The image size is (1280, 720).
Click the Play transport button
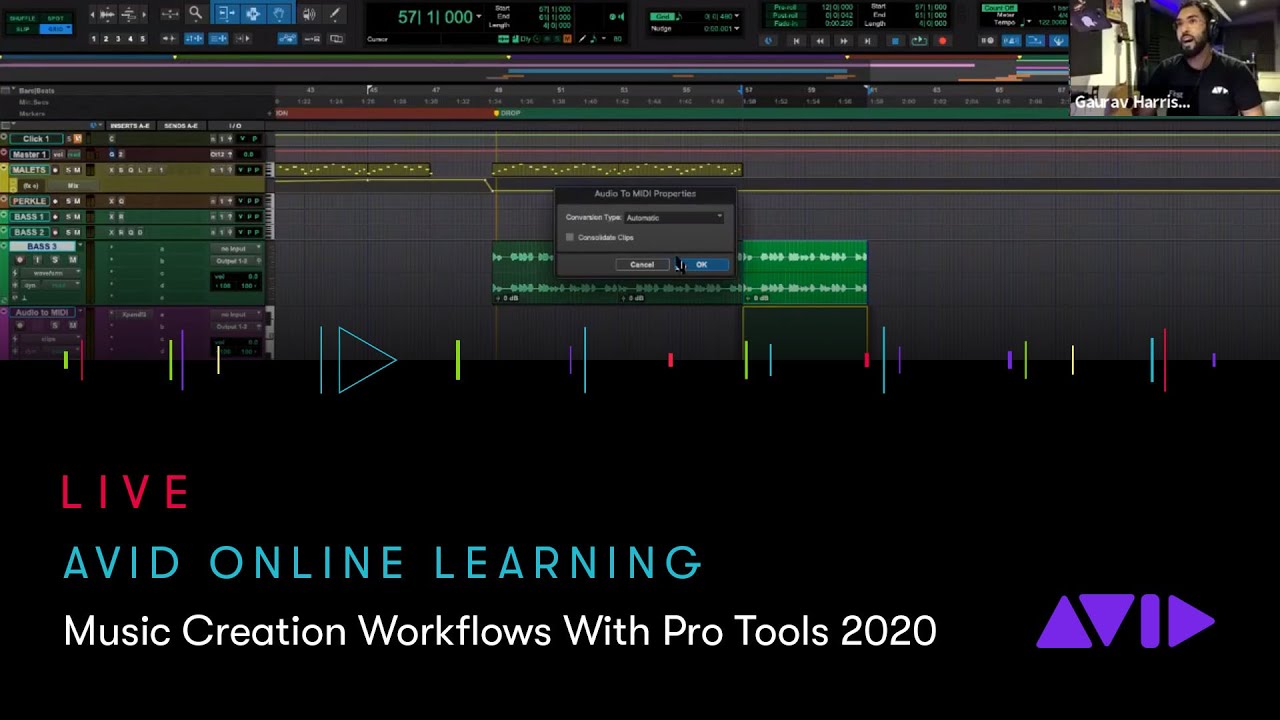click(919, 41)
